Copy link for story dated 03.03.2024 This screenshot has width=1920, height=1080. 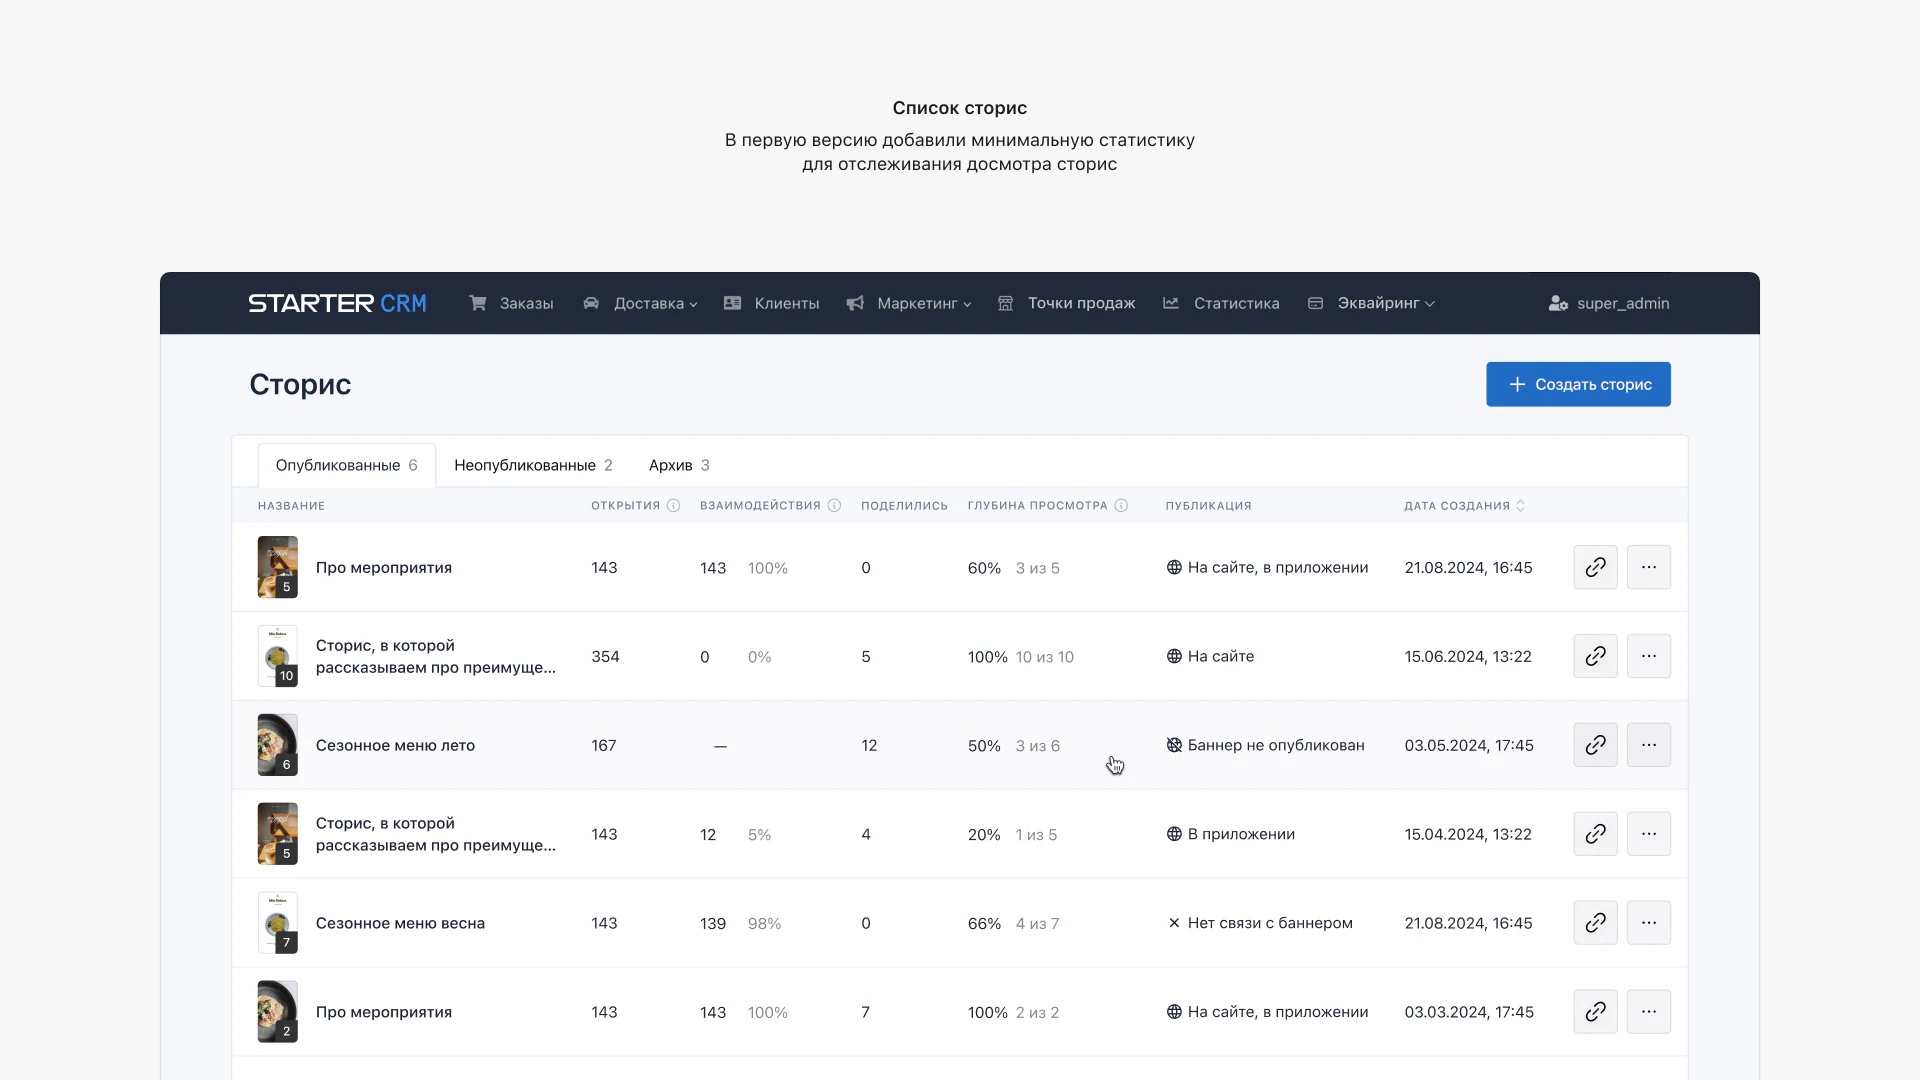pos(1595,1012)
